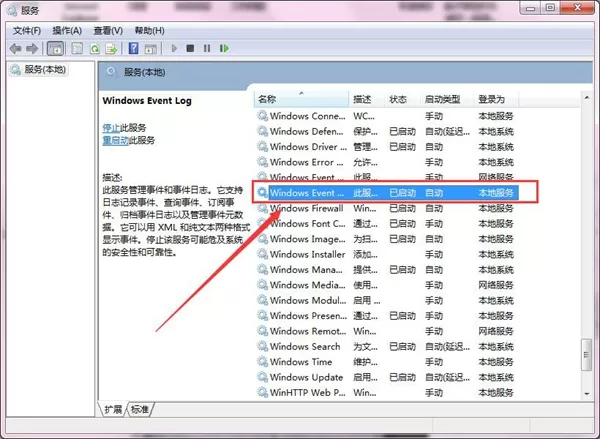Select the WinHTTP Web P... service row
600x439 pixels.
[386, 392]
